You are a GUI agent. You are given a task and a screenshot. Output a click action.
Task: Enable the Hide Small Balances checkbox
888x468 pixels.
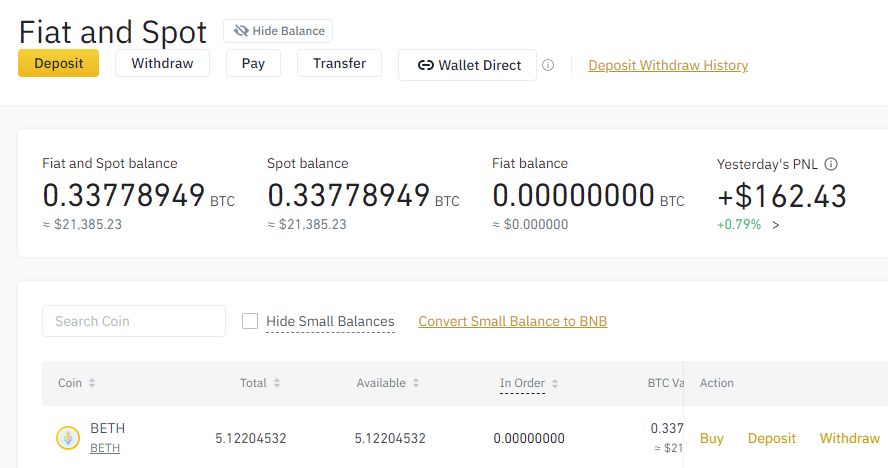pyautogui.click(x=250, y=321)
